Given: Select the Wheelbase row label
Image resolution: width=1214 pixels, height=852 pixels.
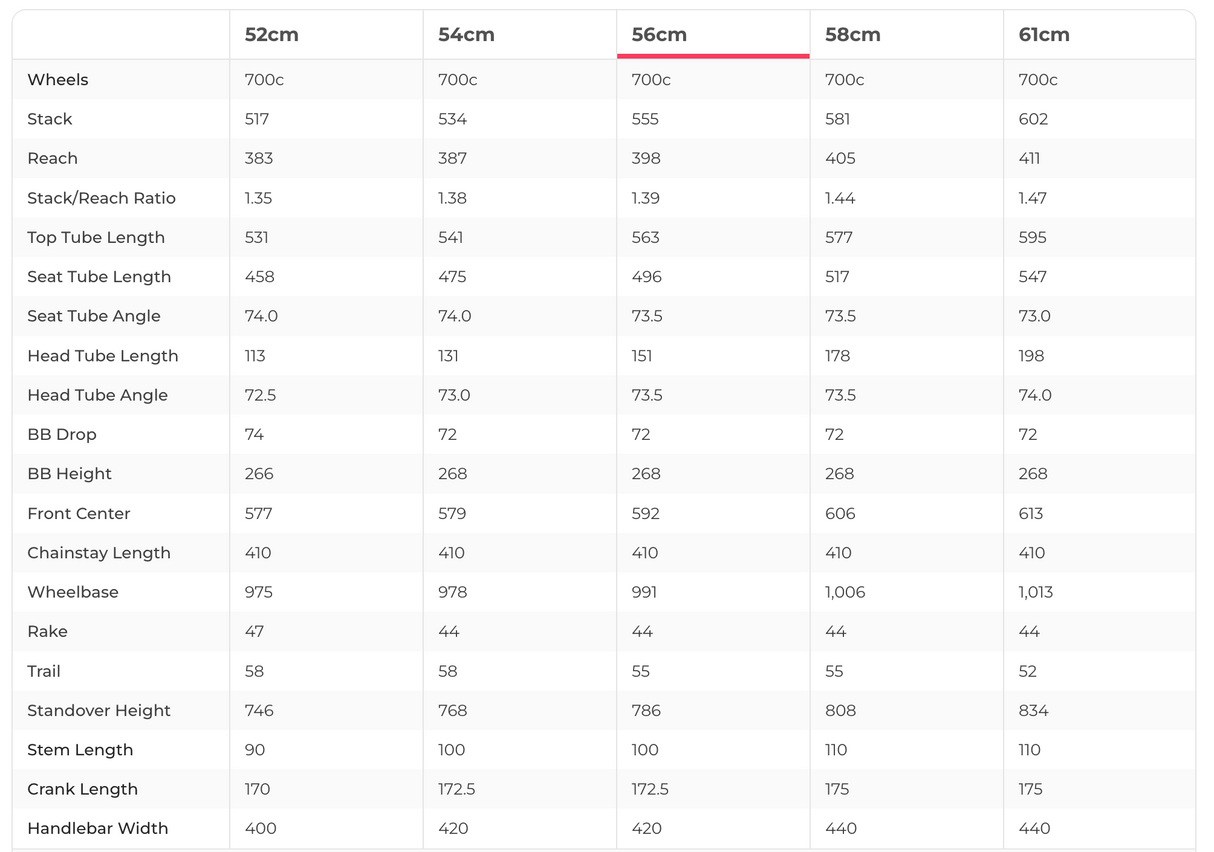Looking at the screenshot, I should (73, 592).
